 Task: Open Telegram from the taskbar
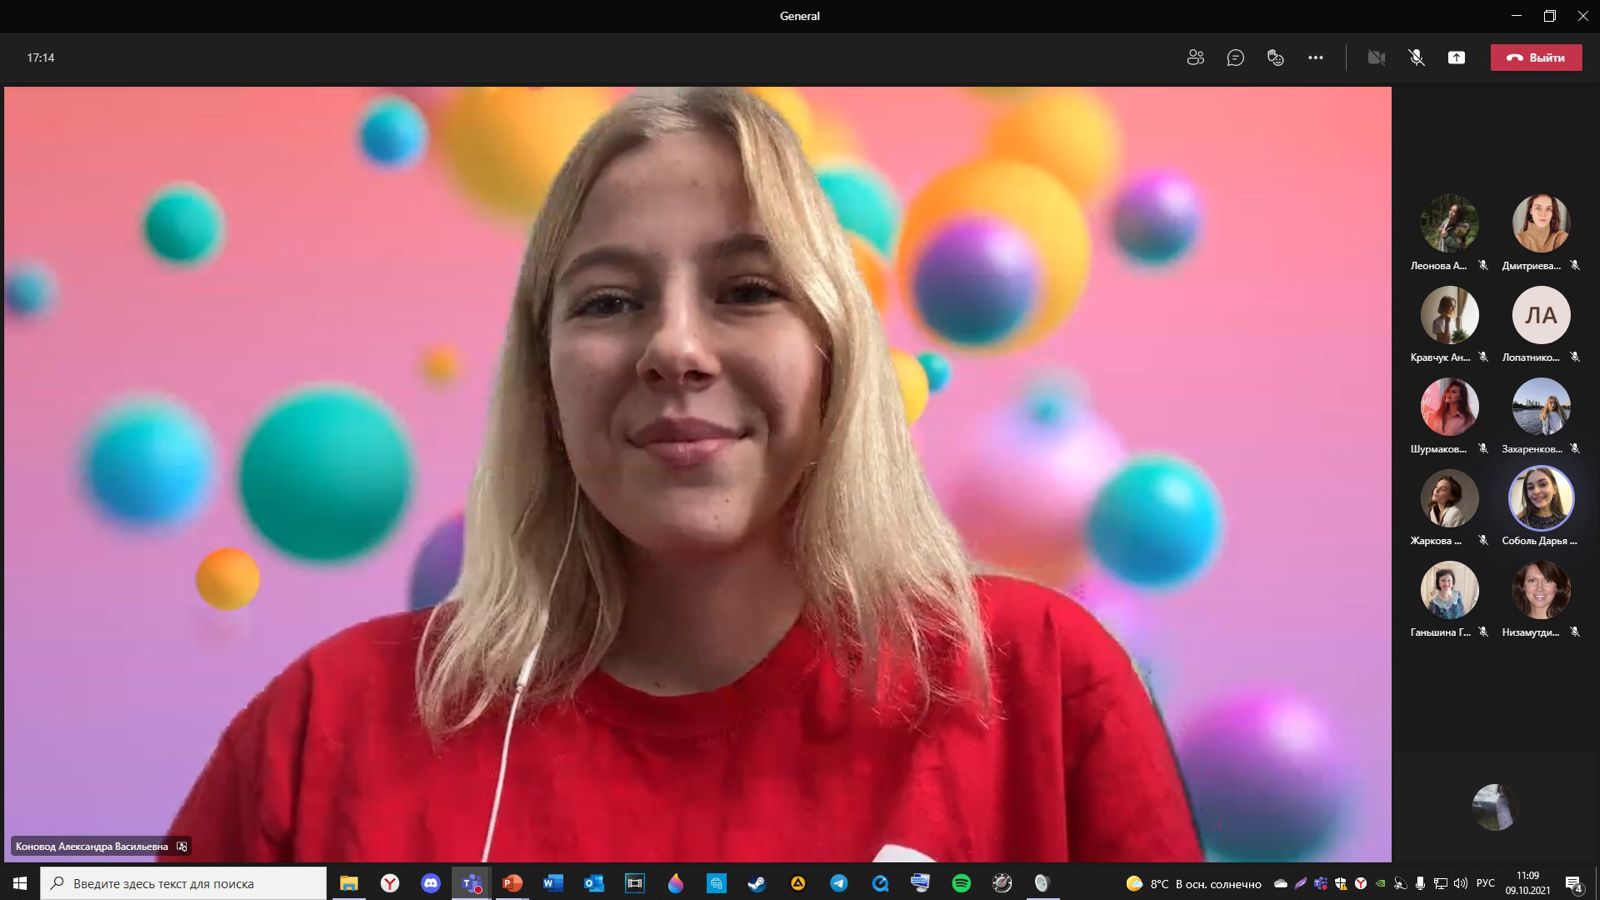(838, 883)
